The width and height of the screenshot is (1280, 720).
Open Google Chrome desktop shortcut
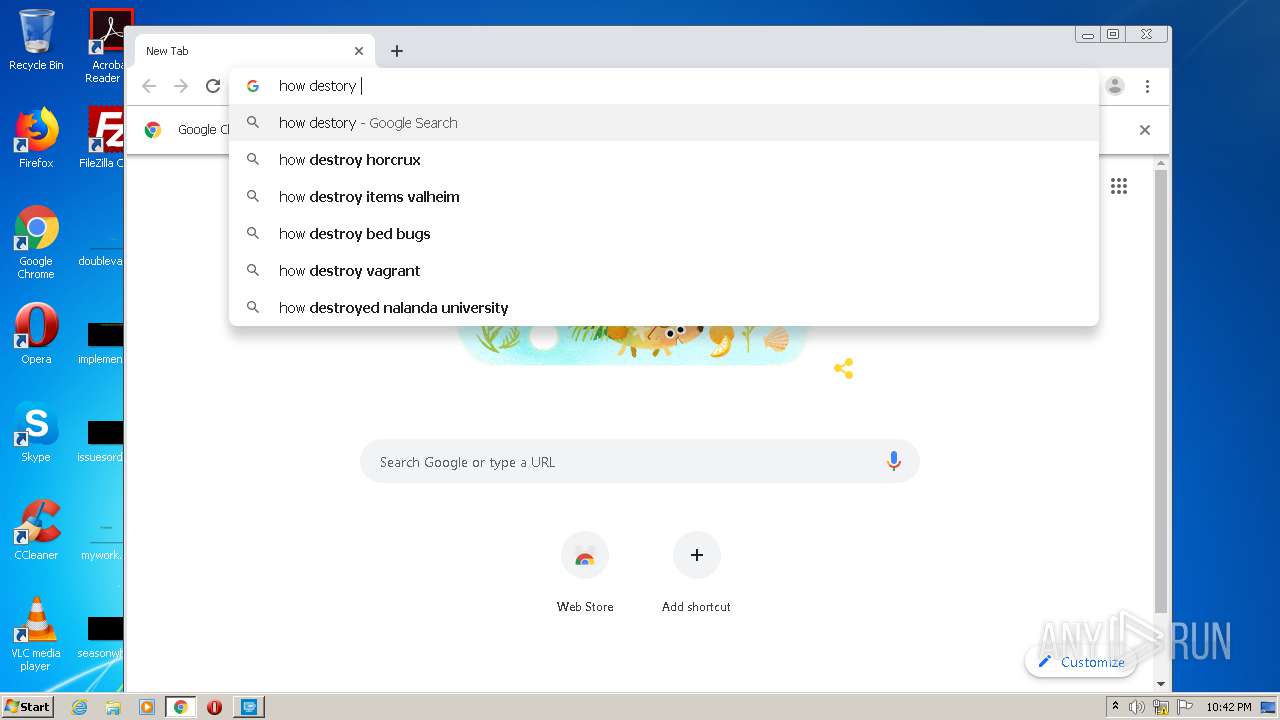point(36,243)
